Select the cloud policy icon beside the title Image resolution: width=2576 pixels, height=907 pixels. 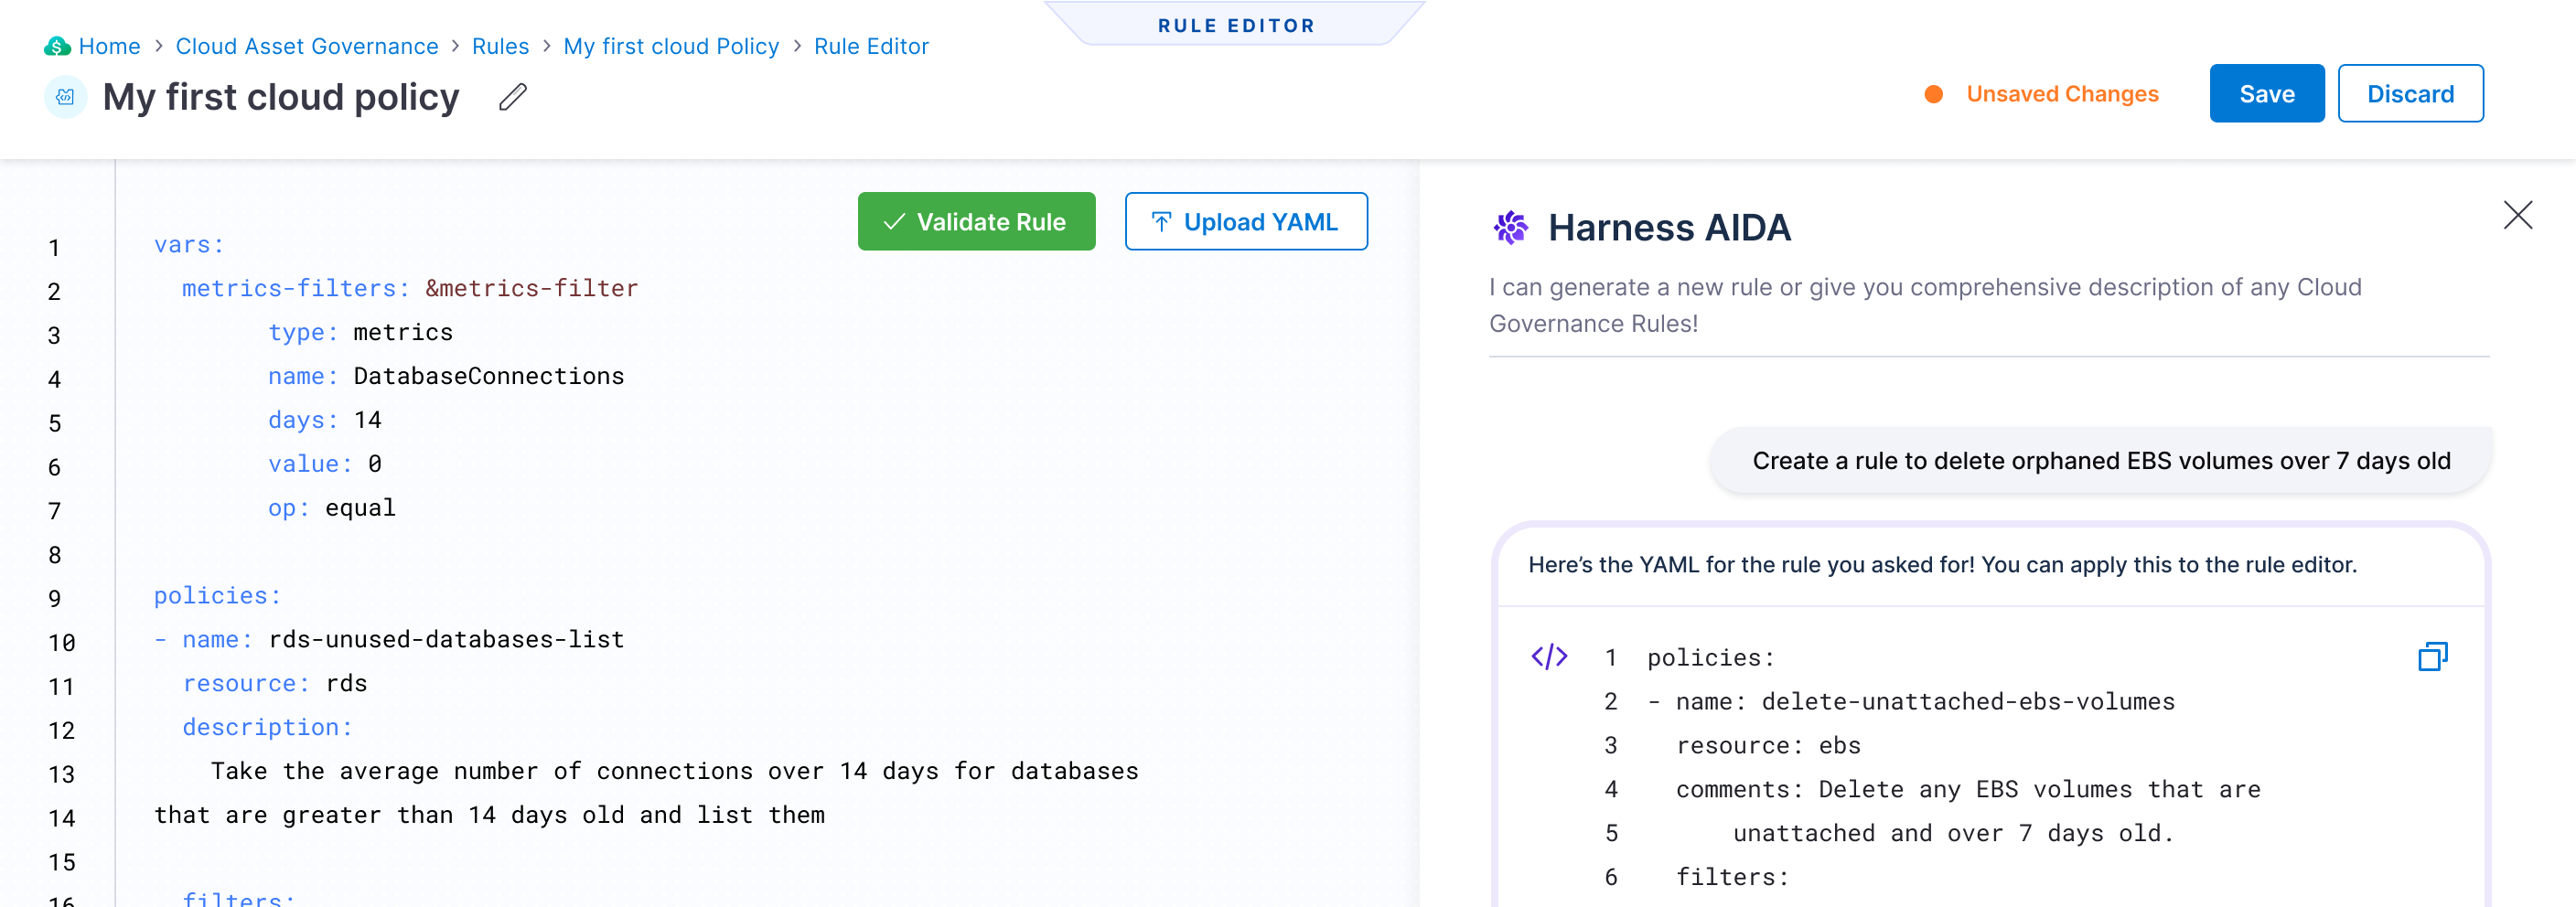pyautogui.click(x=65, y=97)
